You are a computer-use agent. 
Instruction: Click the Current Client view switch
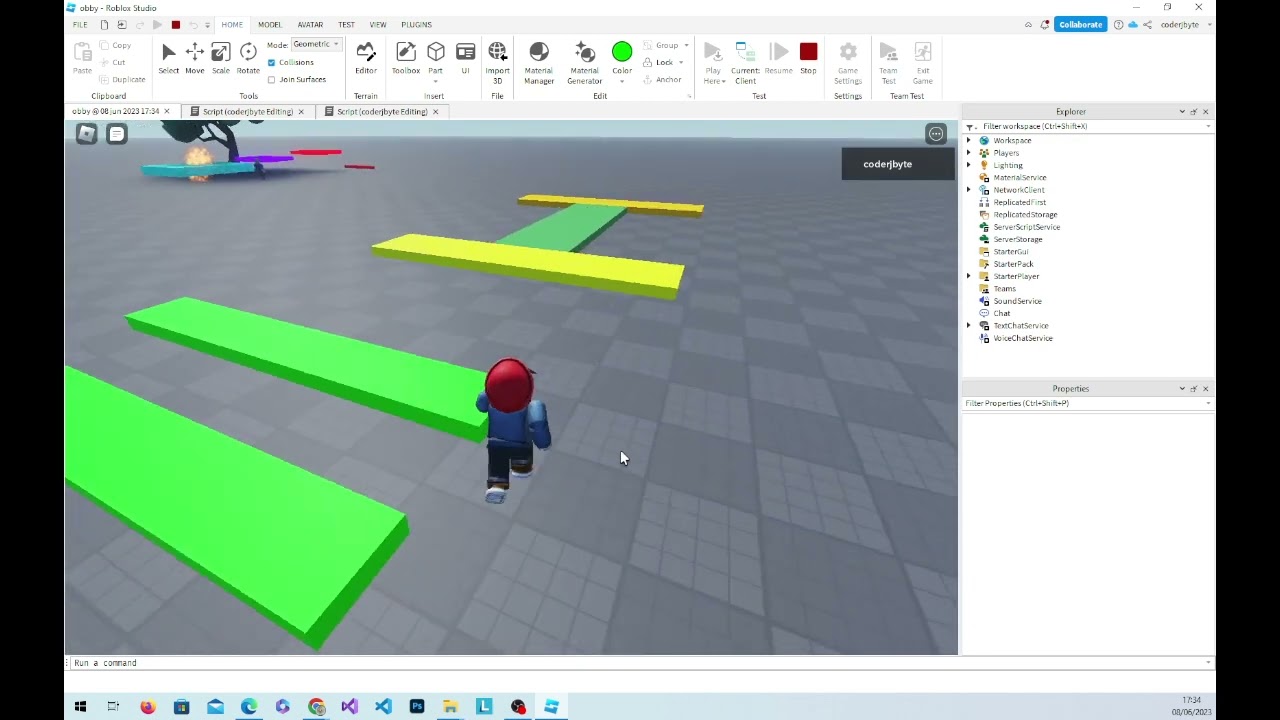point(745,62)
